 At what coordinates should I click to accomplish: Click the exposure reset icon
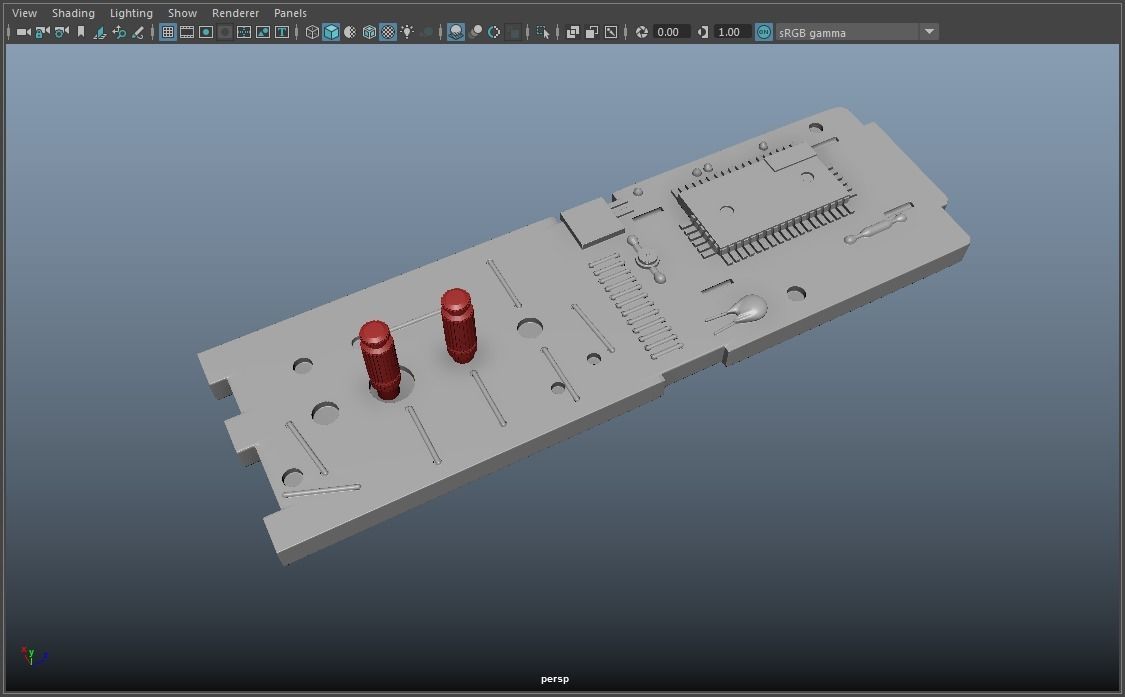[642, 32]
